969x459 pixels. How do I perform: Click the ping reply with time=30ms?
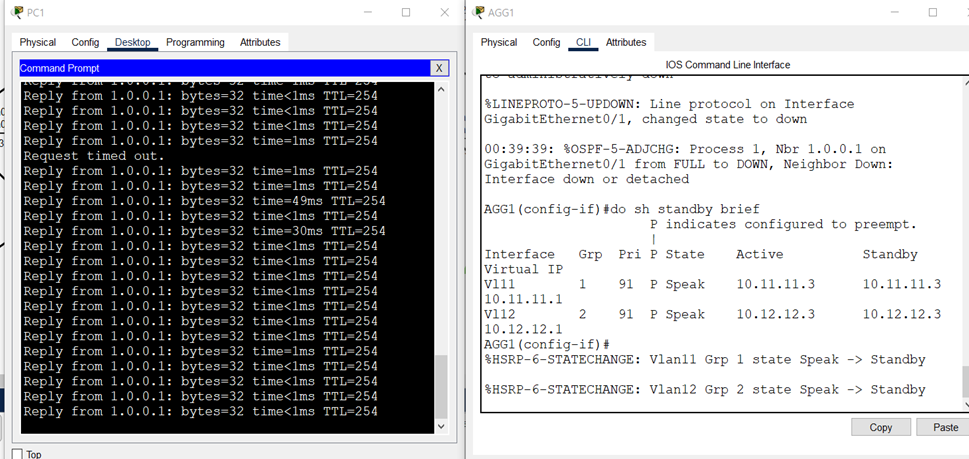[204, 231]
